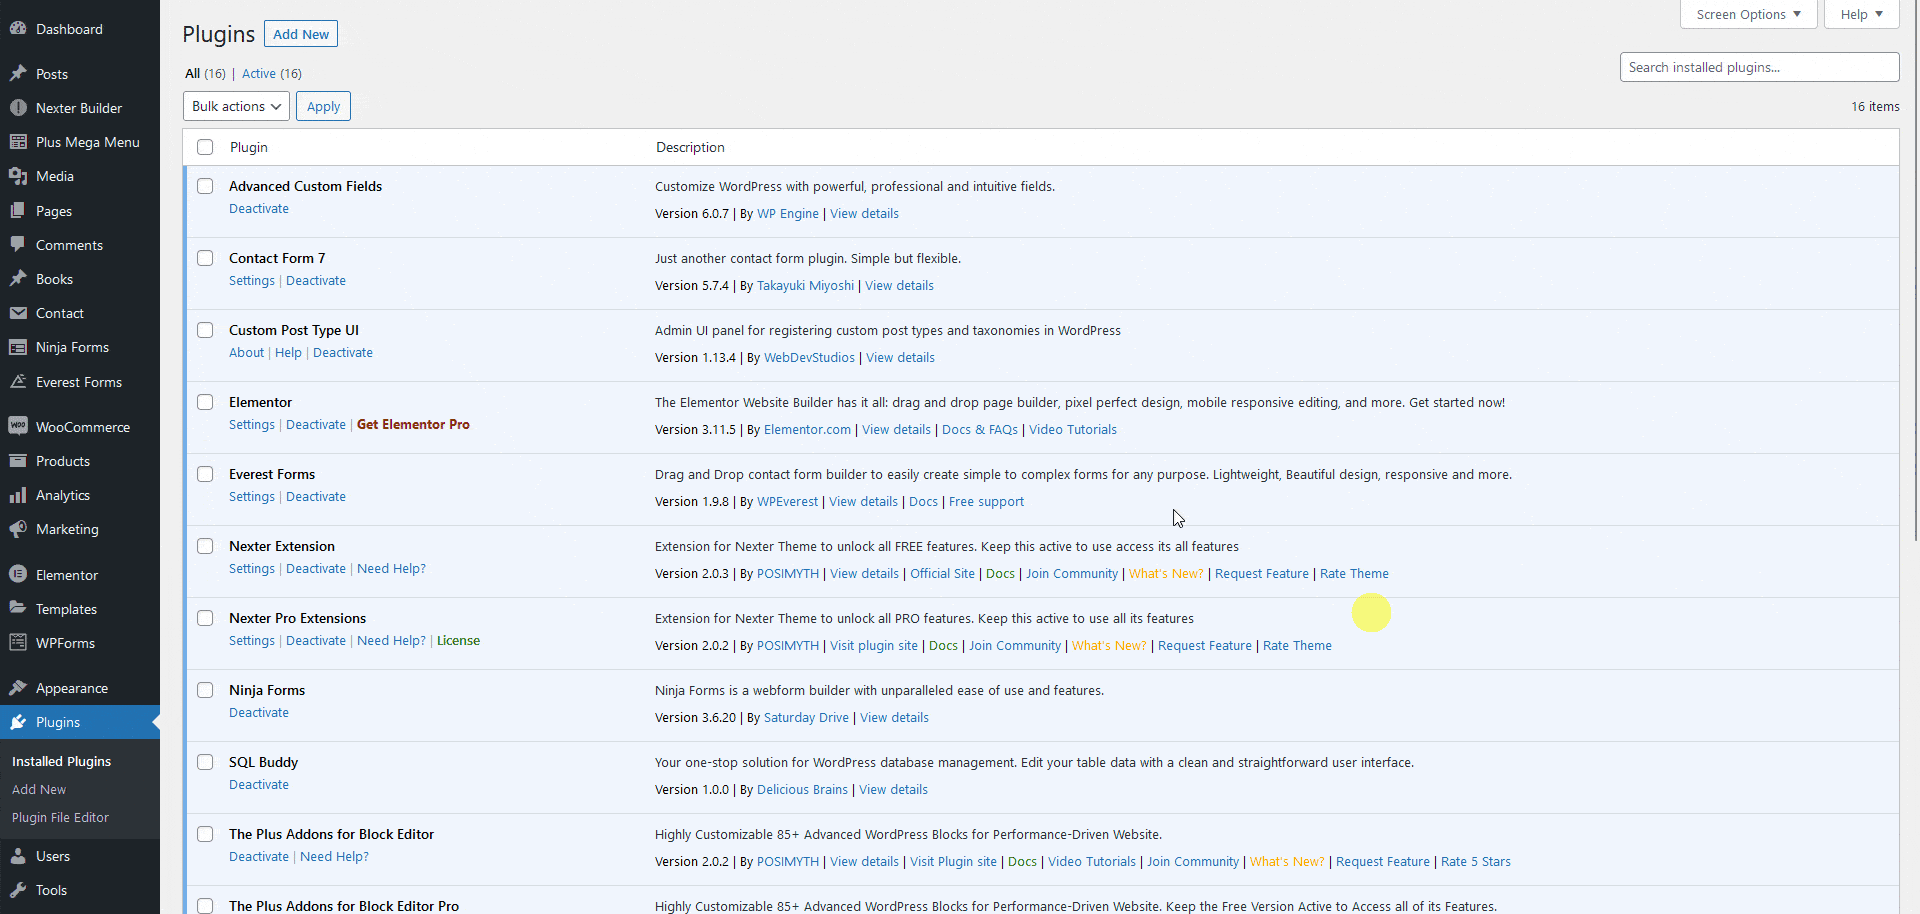
Task: Check the Nexter Extension checkbox
Action: (x=205, y=546)
